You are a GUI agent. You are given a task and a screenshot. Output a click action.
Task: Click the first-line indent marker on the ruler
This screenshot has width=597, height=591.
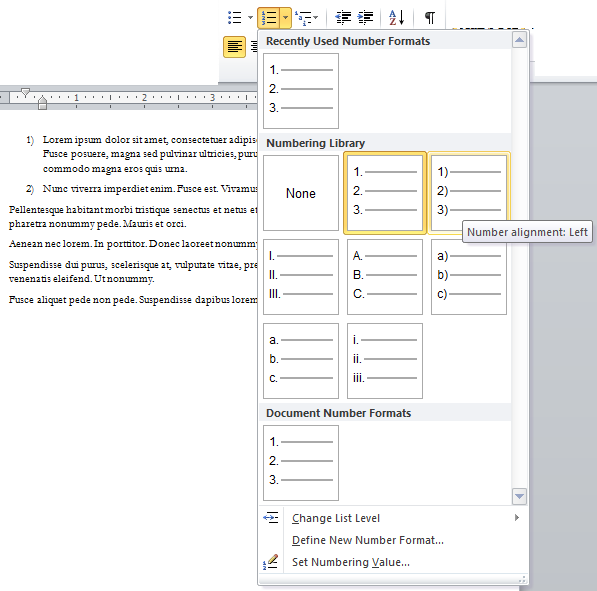tap(26, 92)
